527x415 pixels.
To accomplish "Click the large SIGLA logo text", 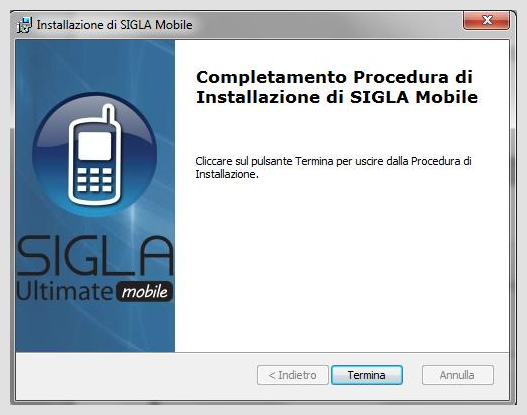I will tap(95, 255).
